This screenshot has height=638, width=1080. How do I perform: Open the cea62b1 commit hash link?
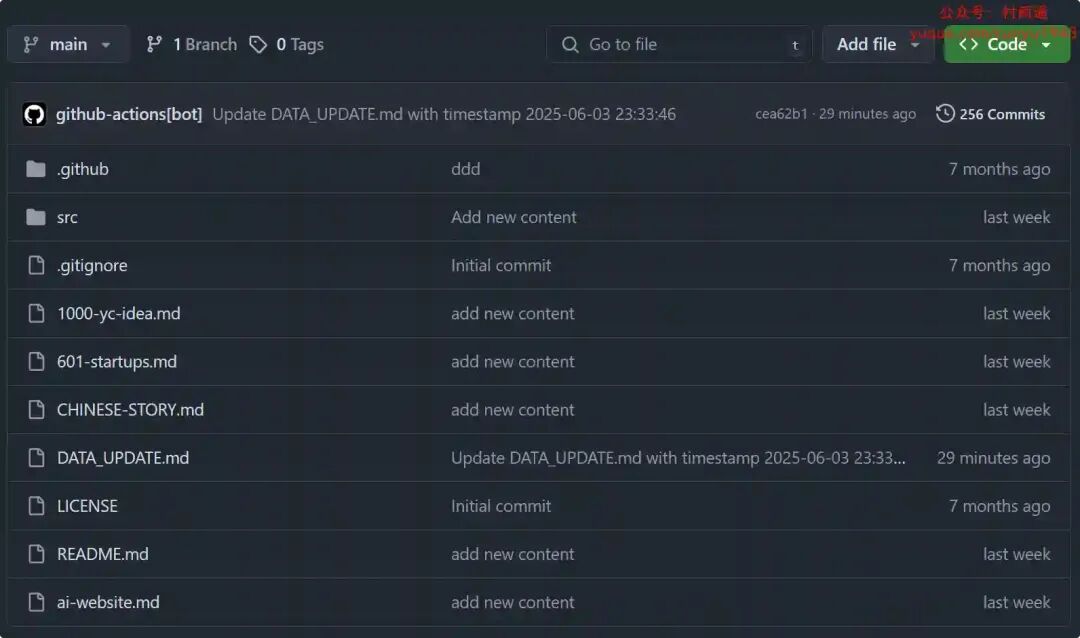point(781,114)
